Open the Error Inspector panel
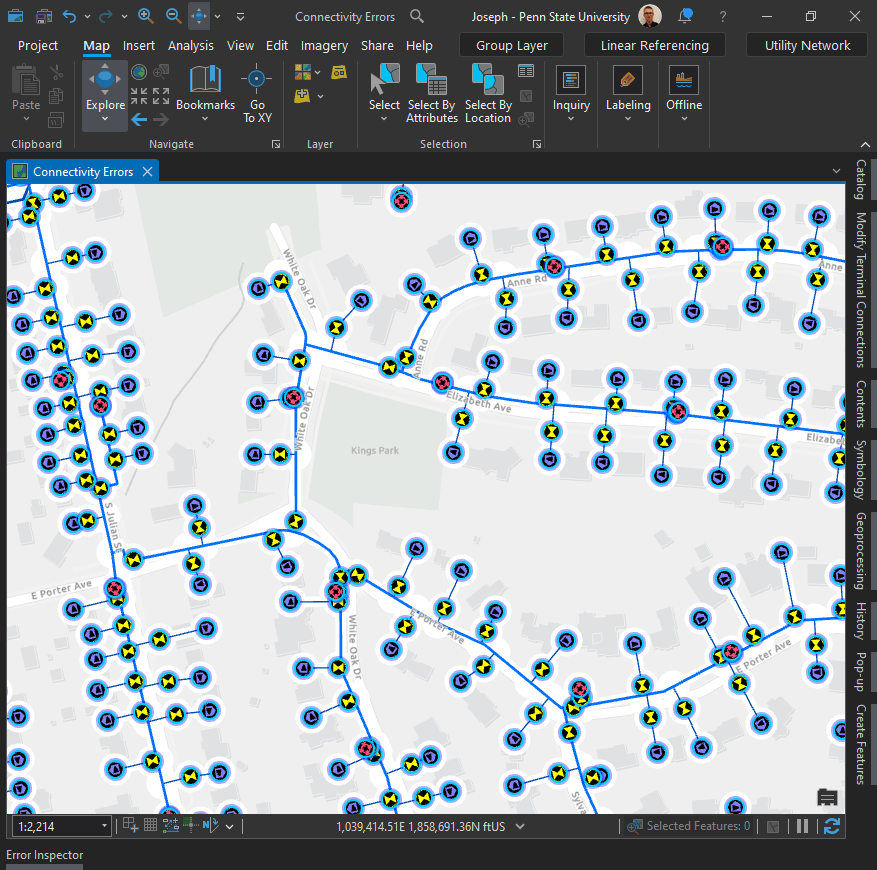The image size is (877, 870). pyautogui.click(x=45, y=855)
